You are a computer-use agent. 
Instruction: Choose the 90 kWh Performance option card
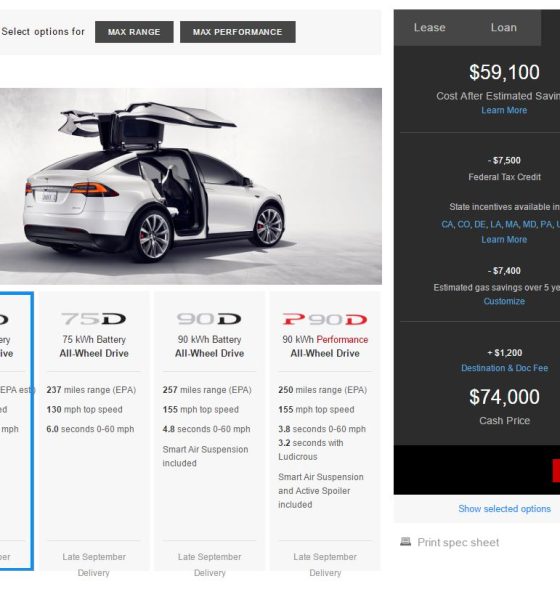(325, 432)
